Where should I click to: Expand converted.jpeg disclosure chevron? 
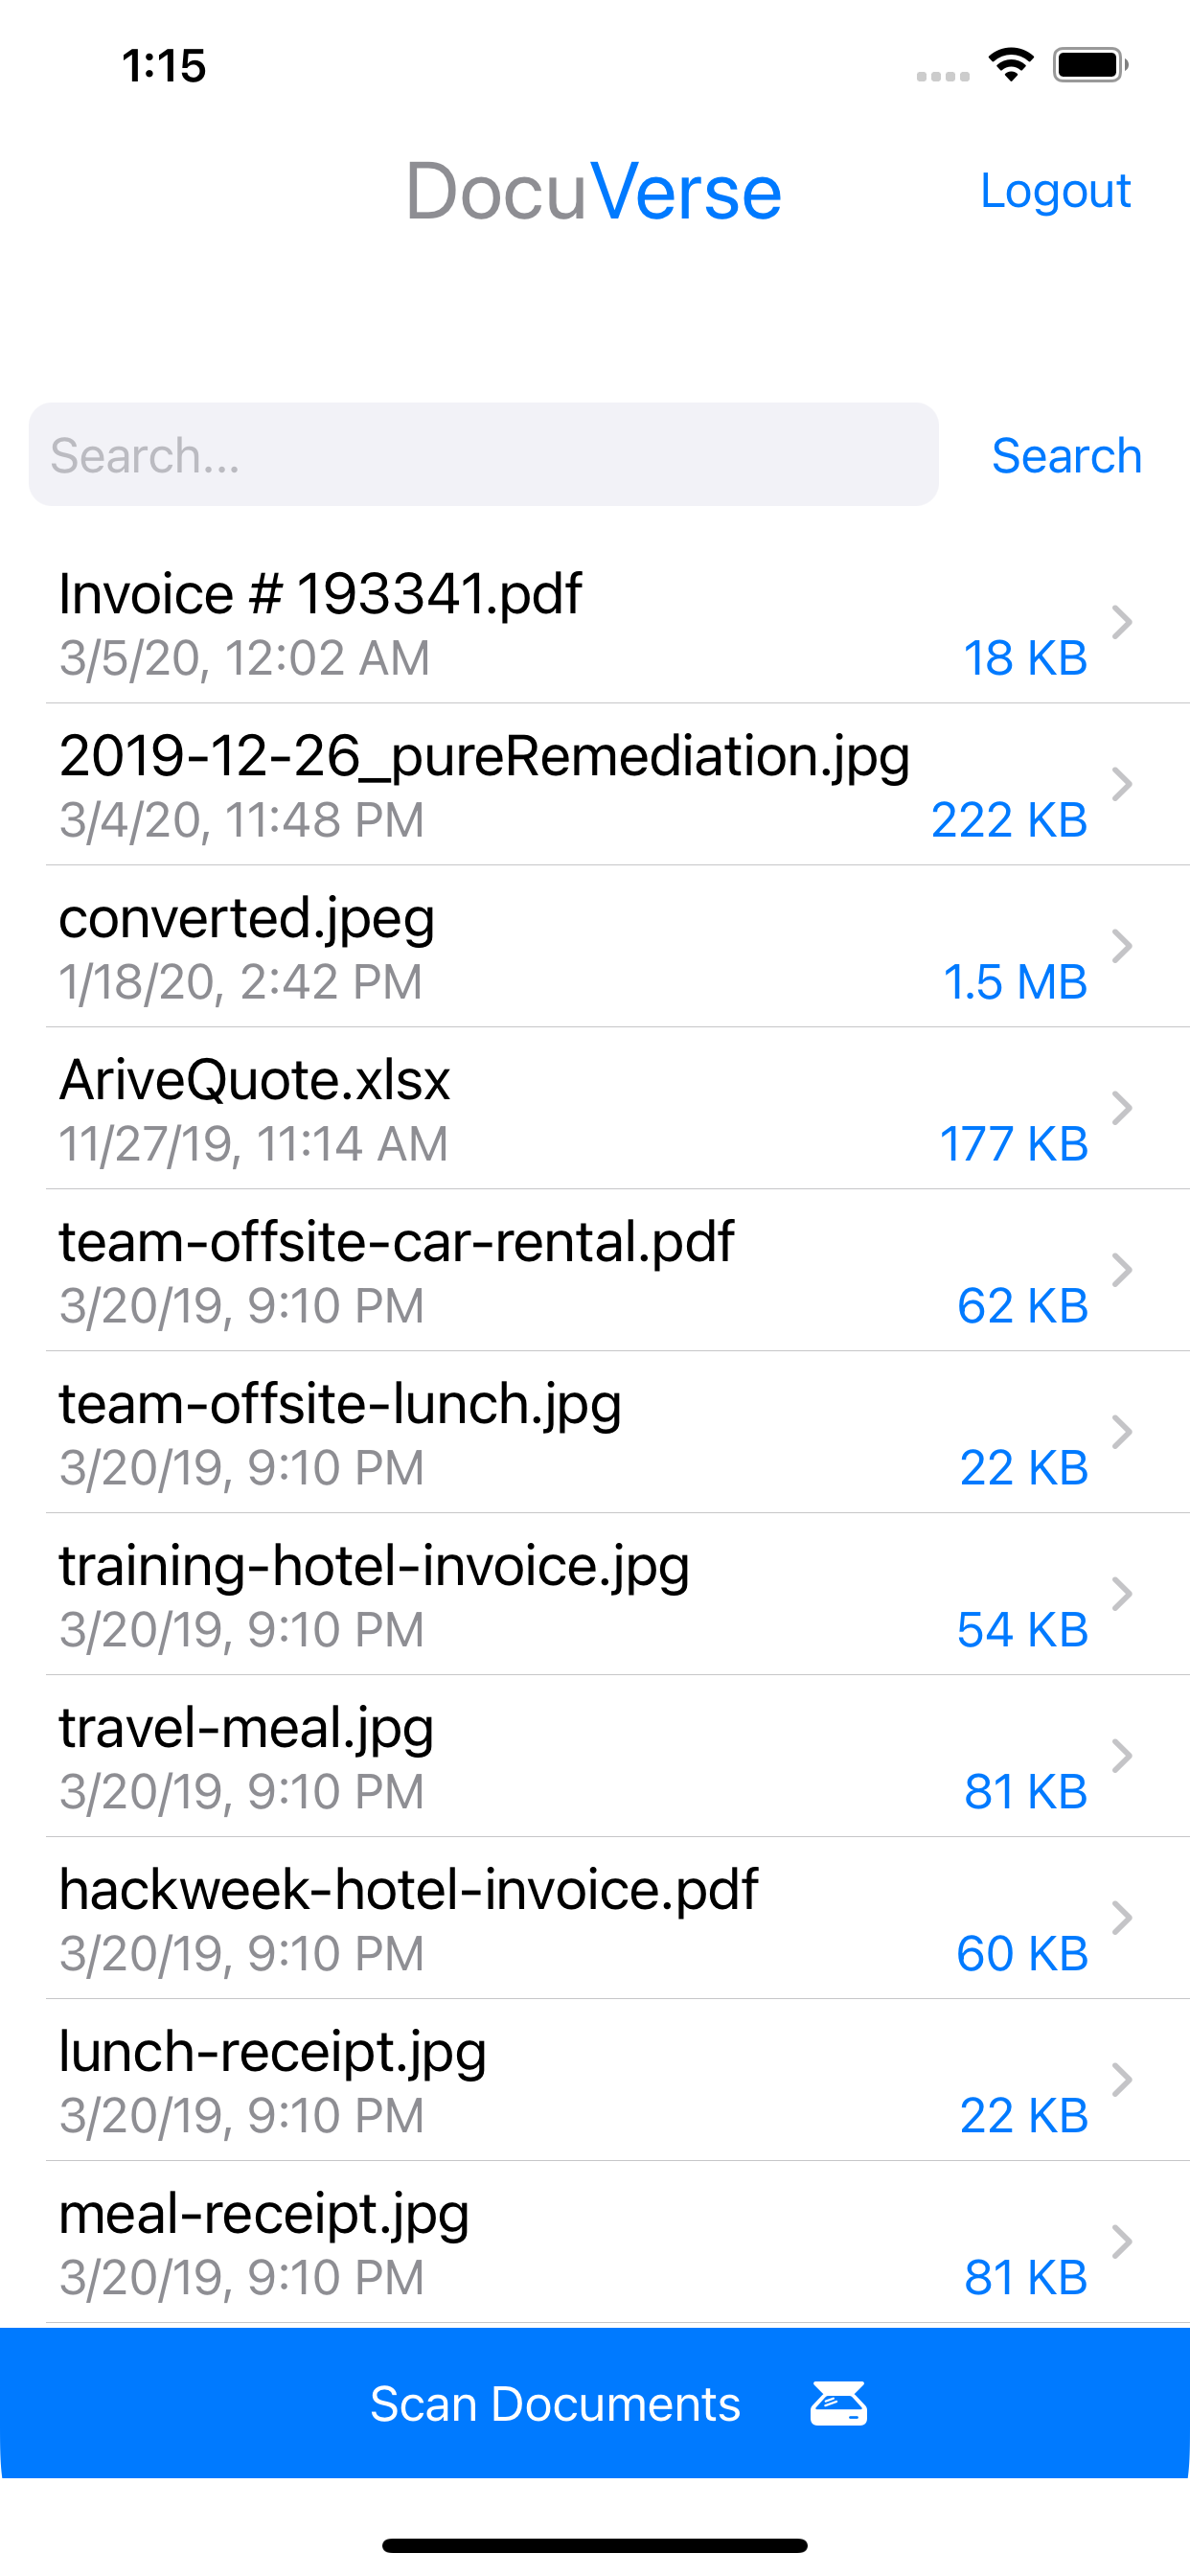point(1122,946)
